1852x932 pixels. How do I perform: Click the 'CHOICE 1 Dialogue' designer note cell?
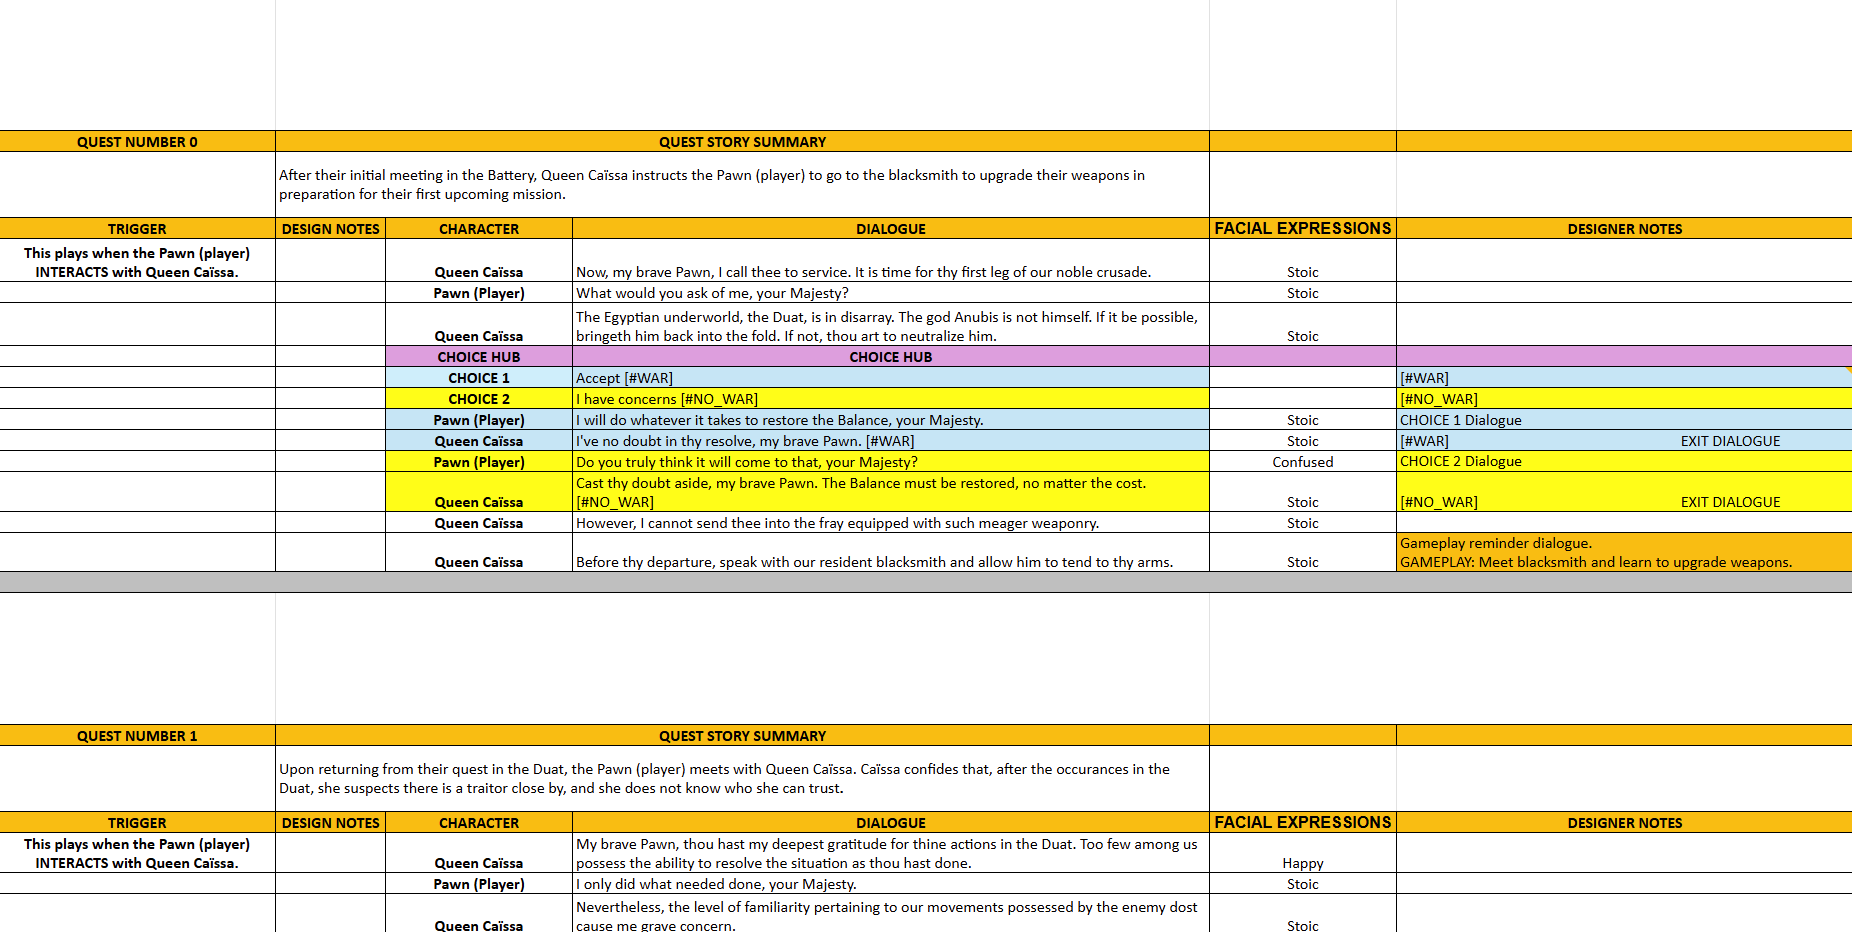[x=1623, y=420]
